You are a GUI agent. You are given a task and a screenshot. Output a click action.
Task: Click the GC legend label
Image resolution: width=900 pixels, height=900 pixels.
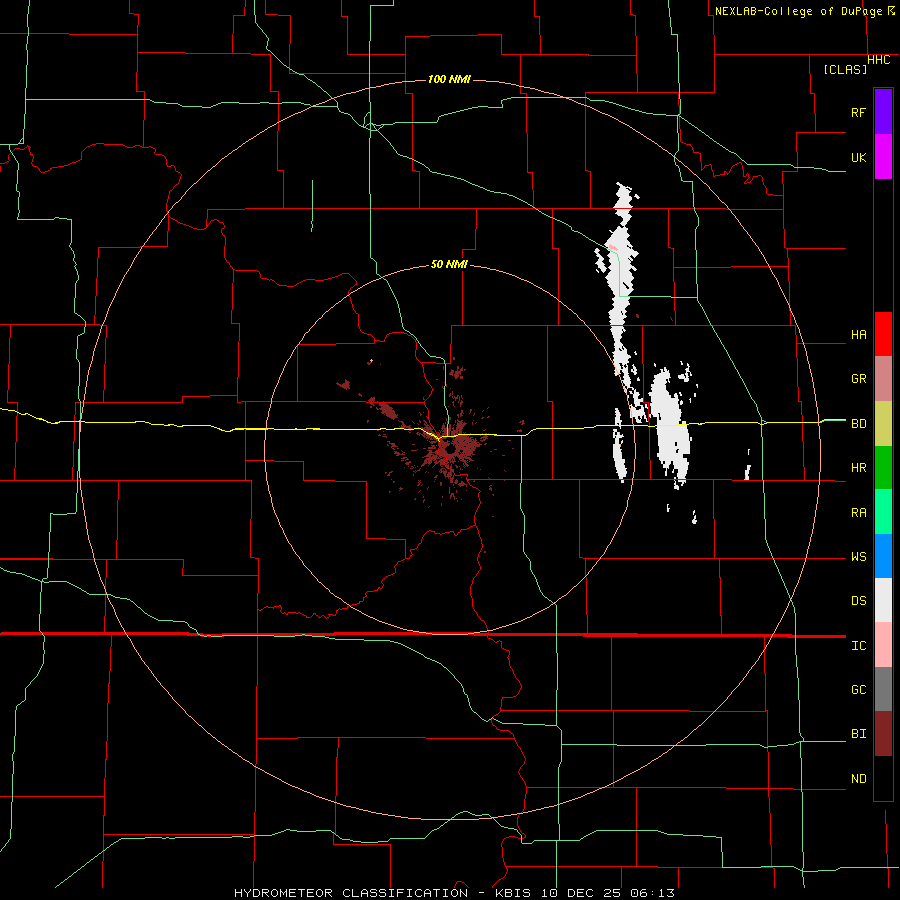coord(858,690)
